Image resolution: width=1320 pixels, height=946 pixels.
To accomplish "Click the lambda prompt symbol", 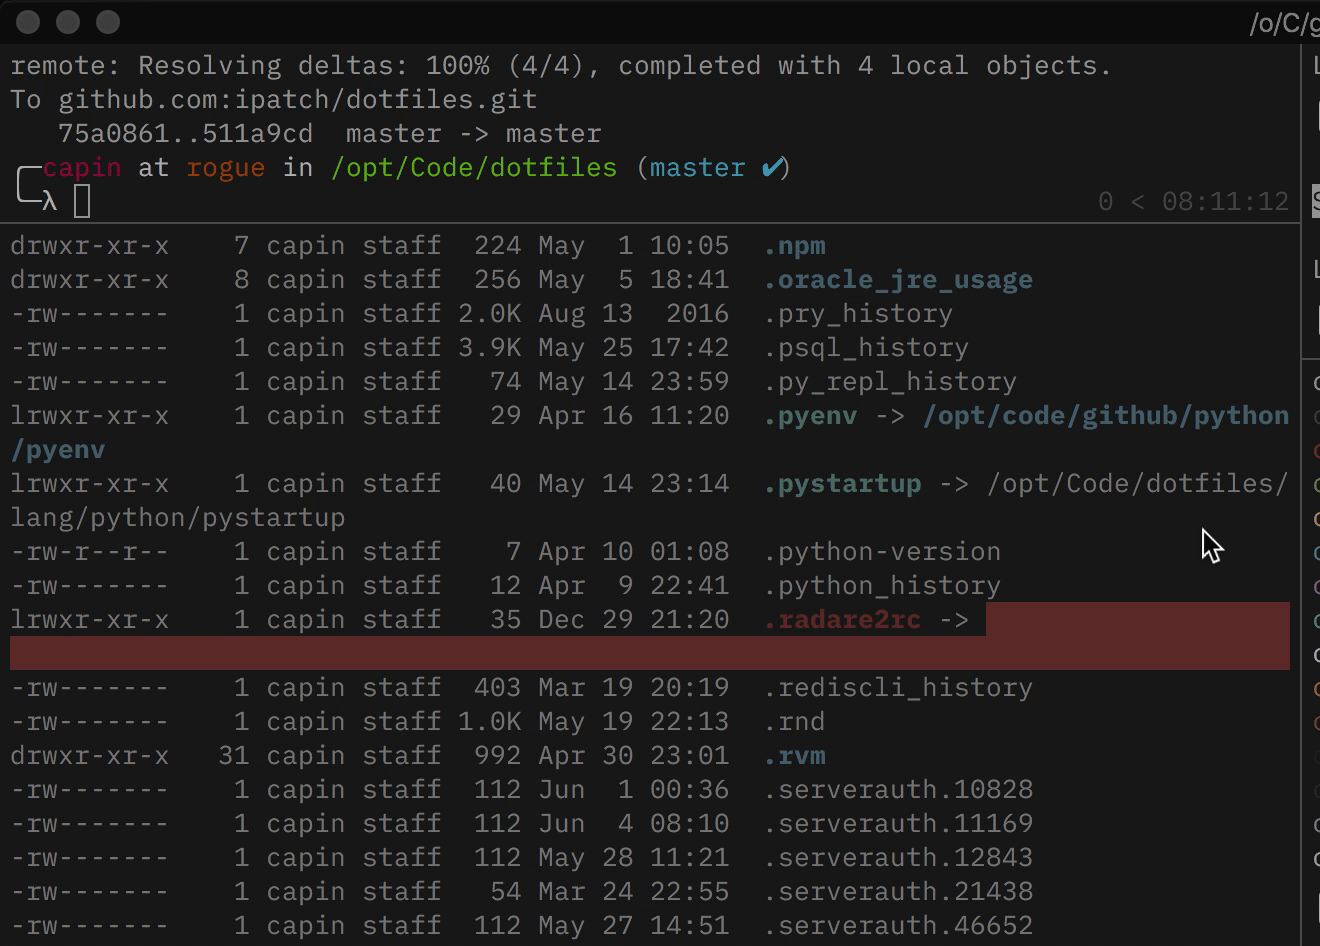I will (x=50, y=202).
